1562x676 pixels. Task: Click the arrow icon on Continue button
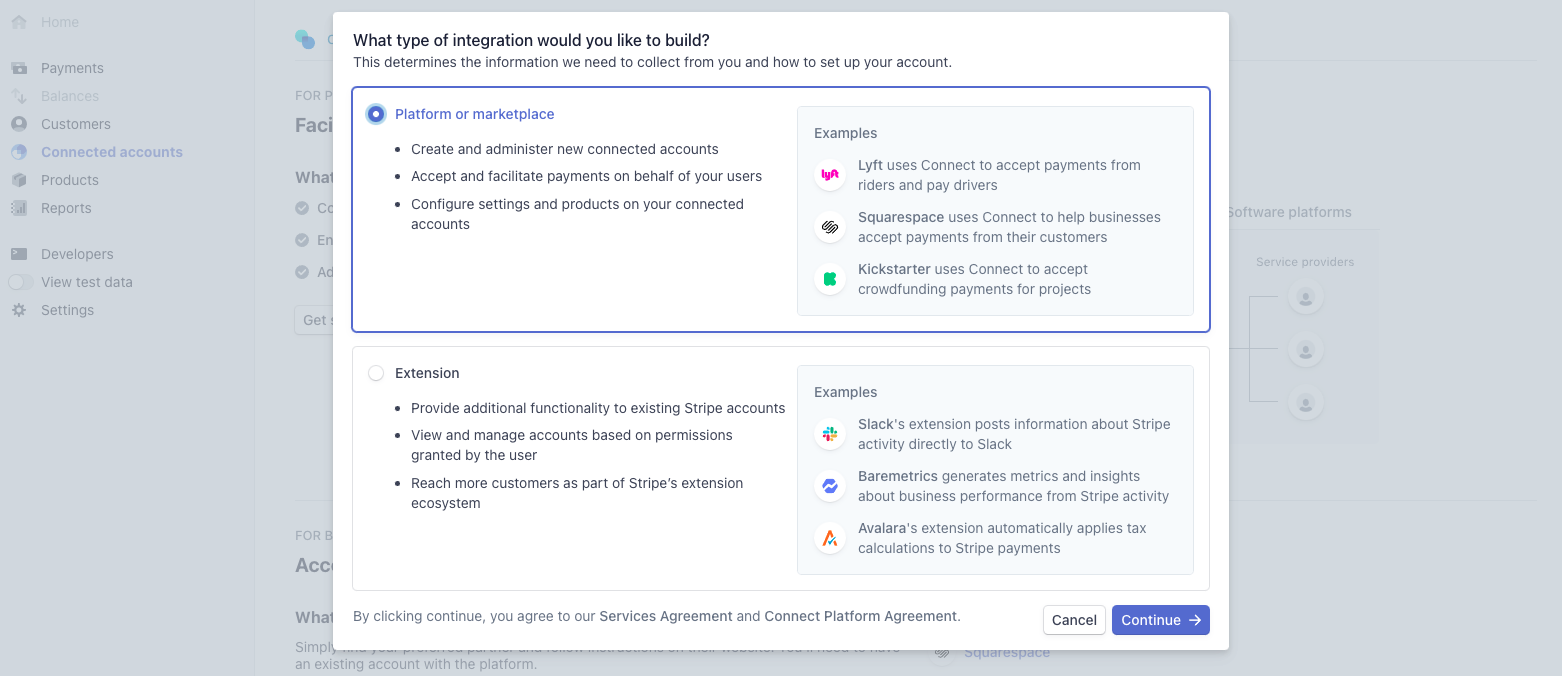(1194, 620)
